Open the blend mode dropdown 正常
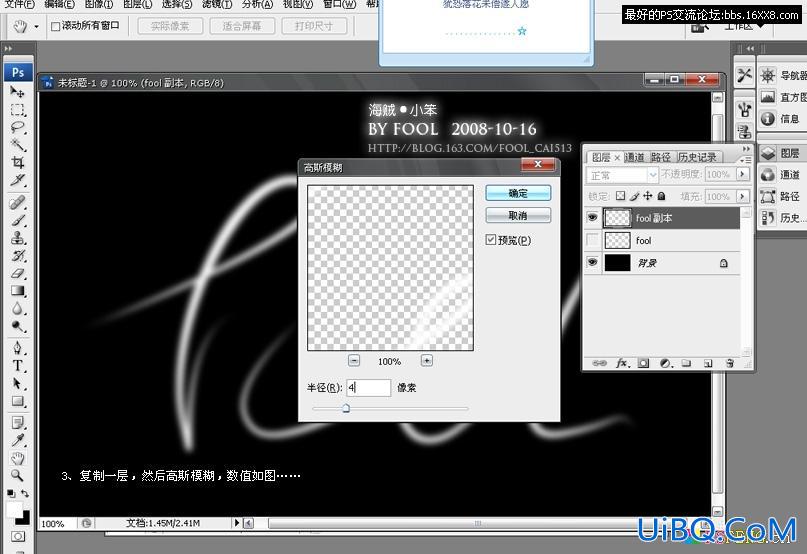807x554 pixels. 622,176
